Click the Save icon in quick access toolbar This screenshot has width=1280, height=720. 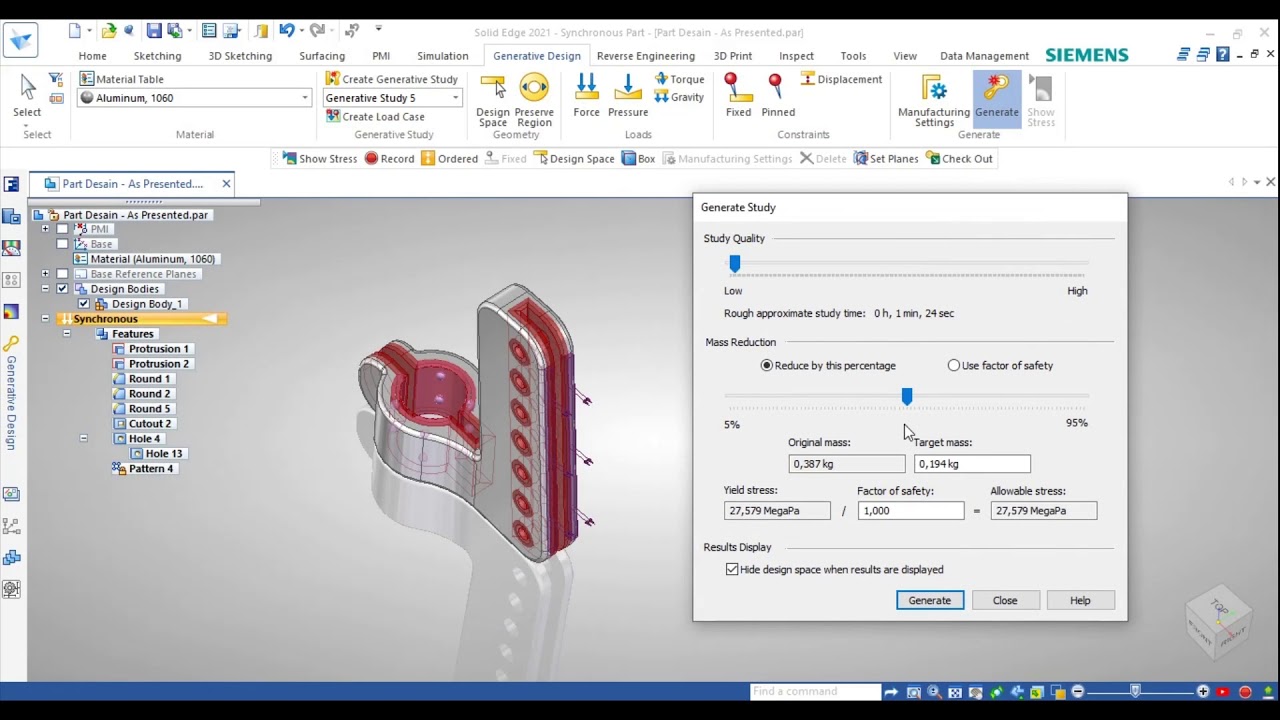pyautogui.click(x=154, y=31)
